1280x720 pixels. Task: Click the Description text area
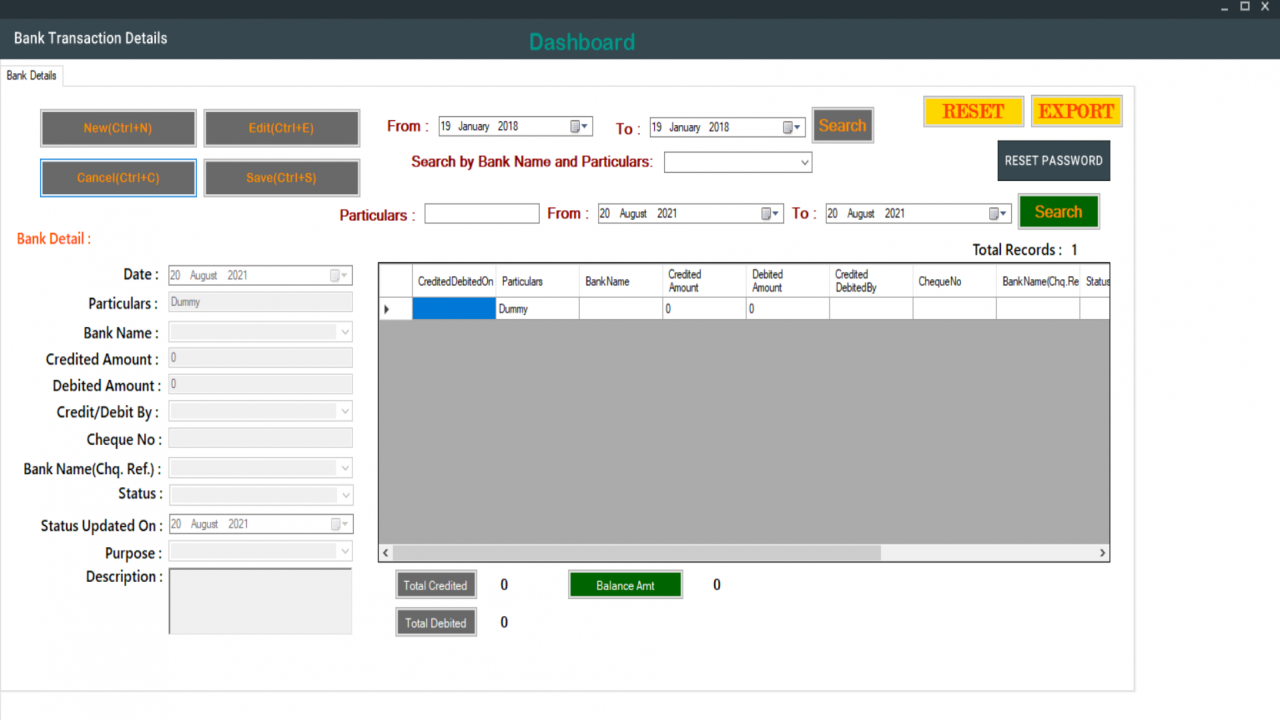point(260,601)
